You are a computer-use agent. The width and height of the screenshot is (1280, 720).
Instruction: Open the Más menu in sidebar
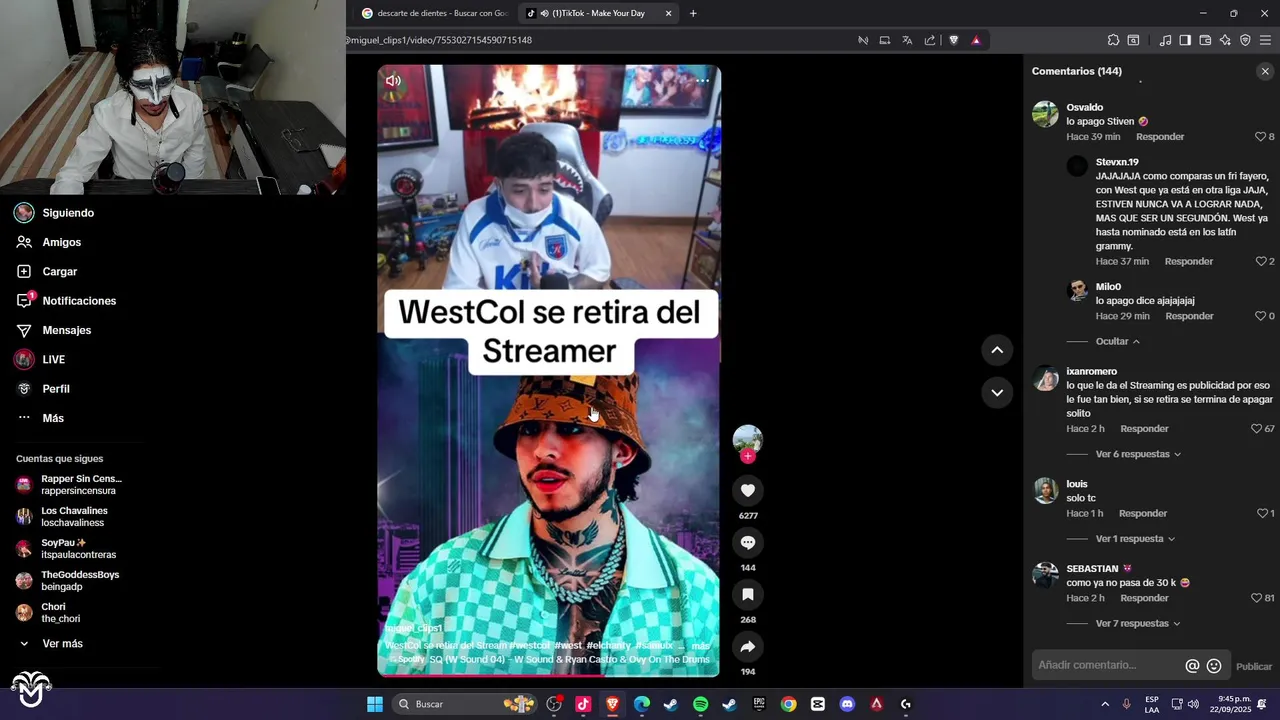53,418
